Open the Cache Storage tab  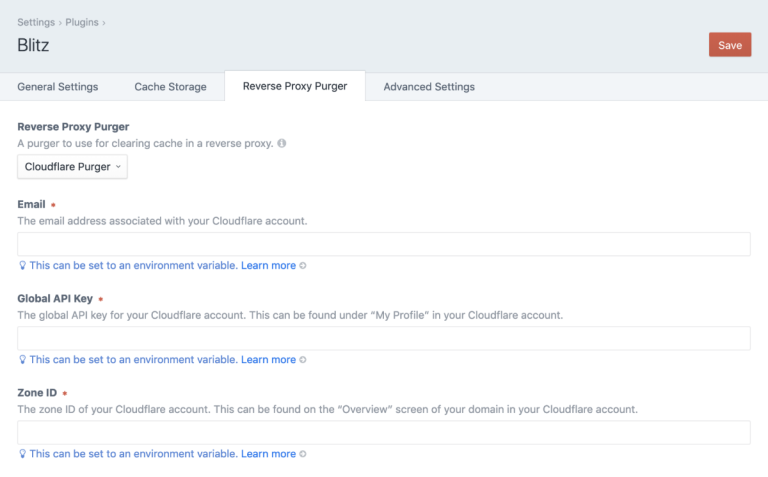(x=170, y=87)
